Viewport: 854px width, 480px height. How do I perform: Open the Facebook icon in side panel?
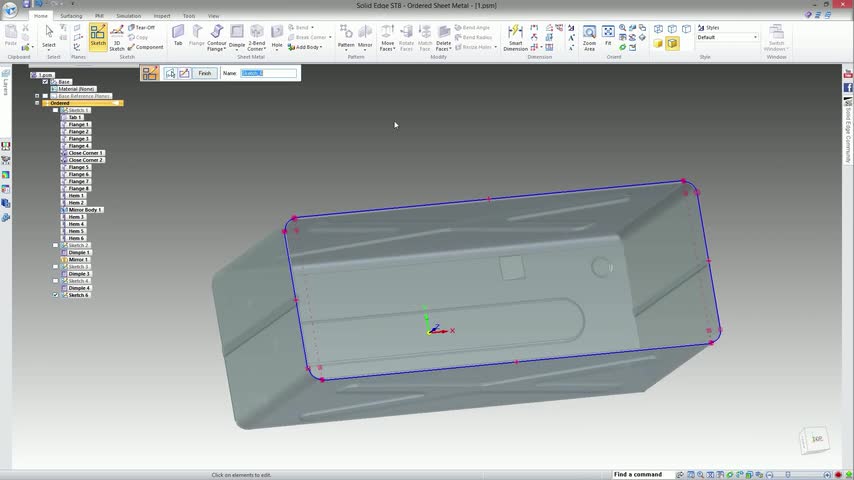pyautogui.click(x=848, y=87)
